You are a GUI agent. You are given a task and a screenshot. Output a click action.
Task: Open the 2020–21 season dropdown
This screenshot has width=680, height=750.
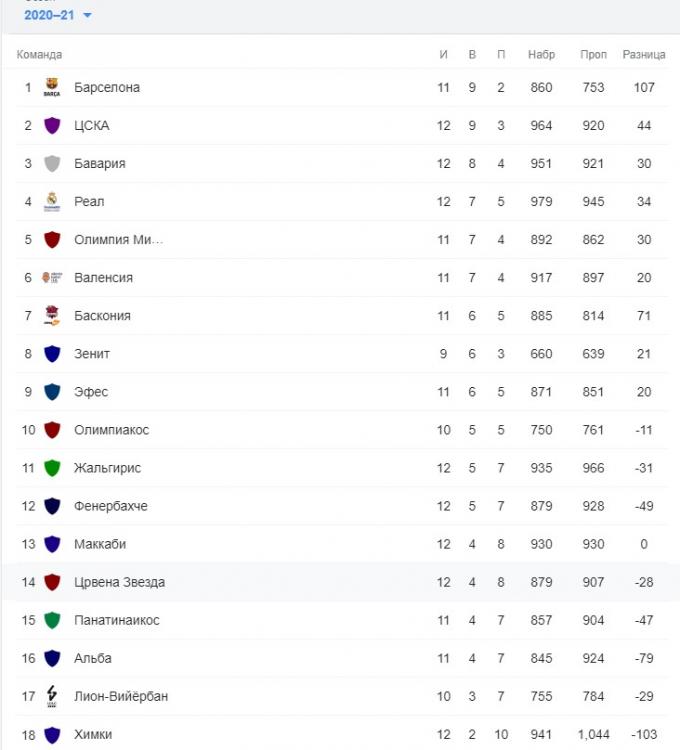pyautogui.click(x=58, y=15)
